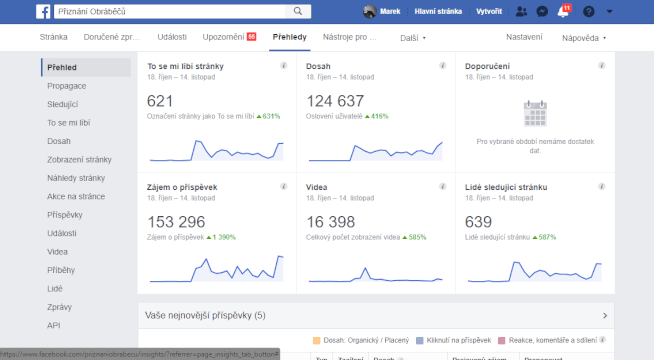Open the Messenger icon

(542, 11)
